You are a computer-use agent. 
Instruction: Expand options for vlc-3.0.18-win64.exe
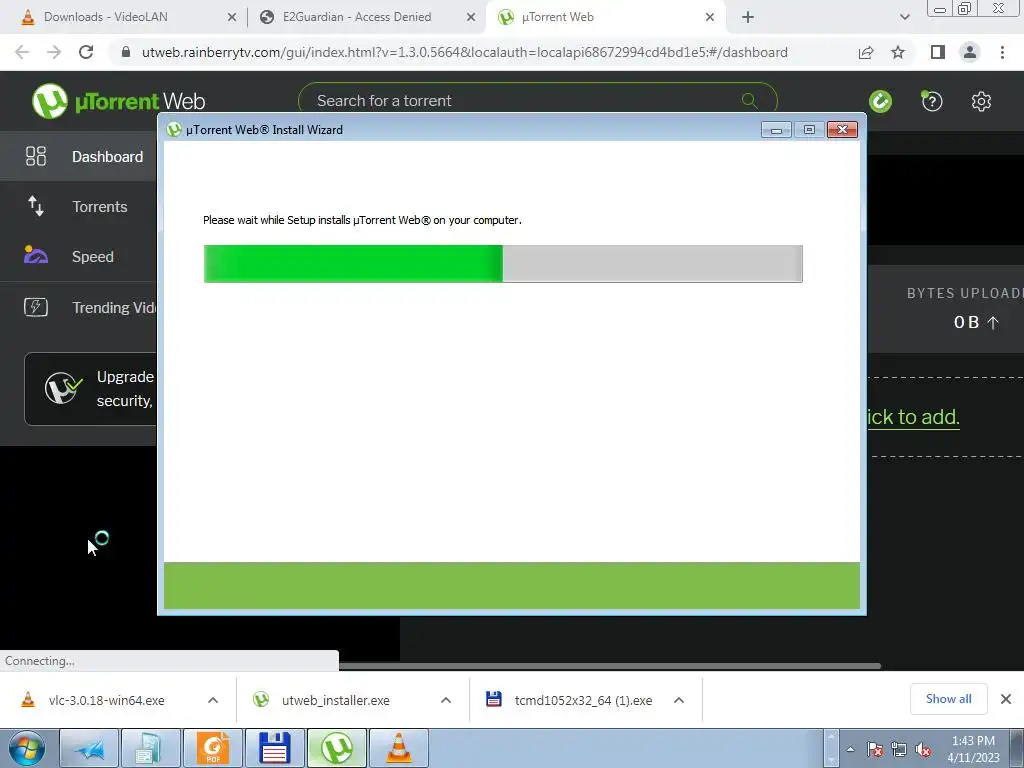tap(213, 700)
